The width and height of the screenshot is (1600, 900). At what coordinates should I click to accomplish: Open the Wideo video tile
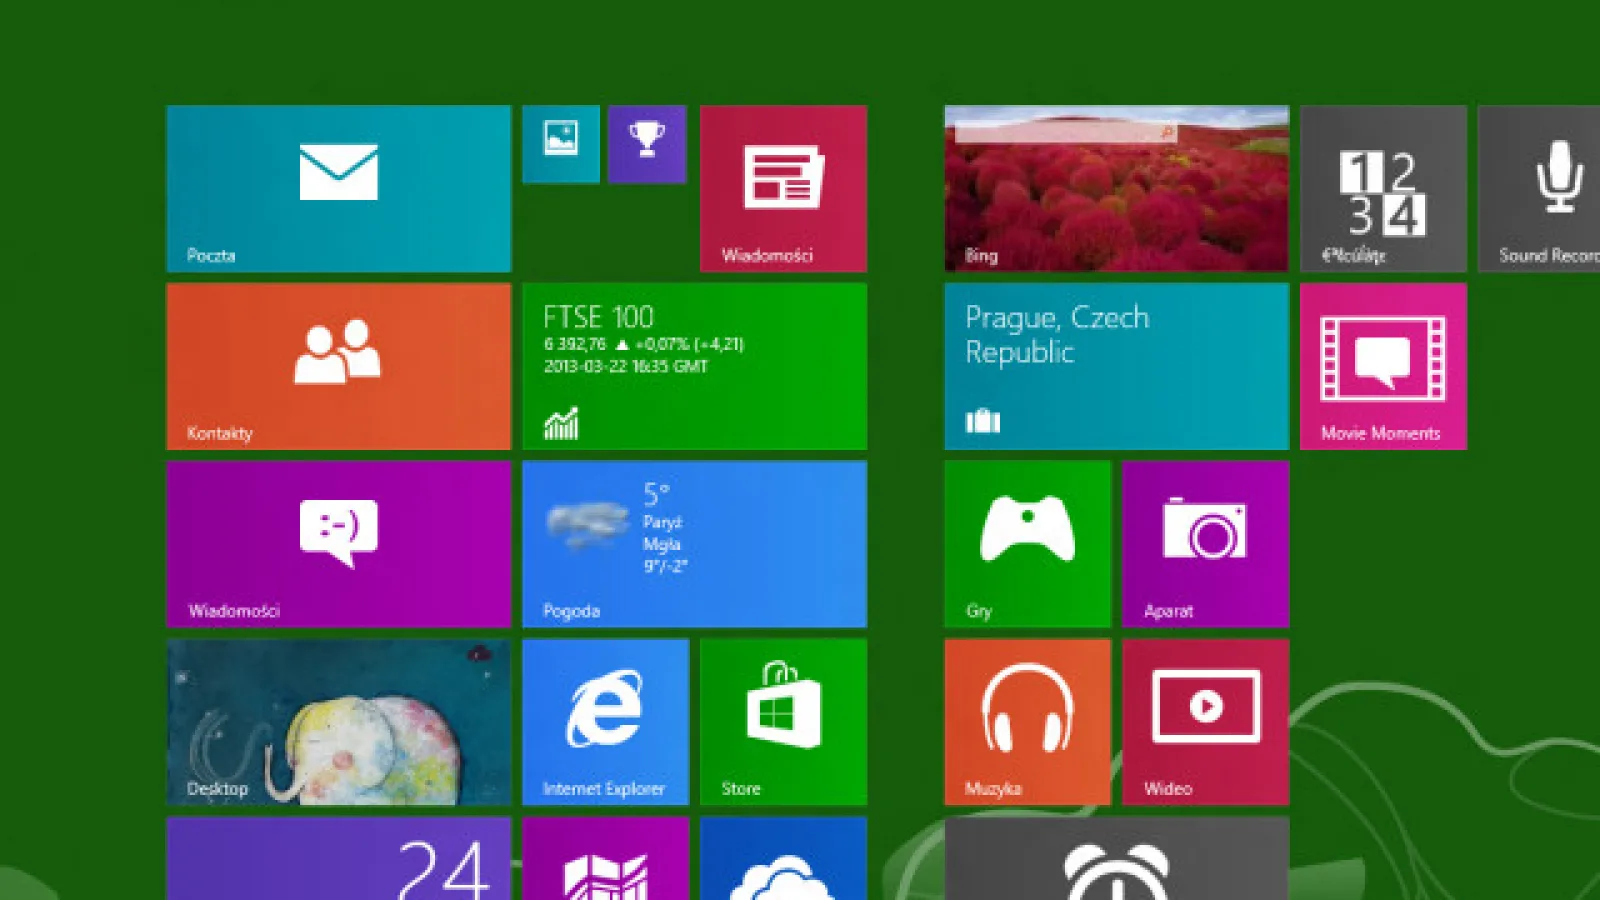pos(1205,722)
